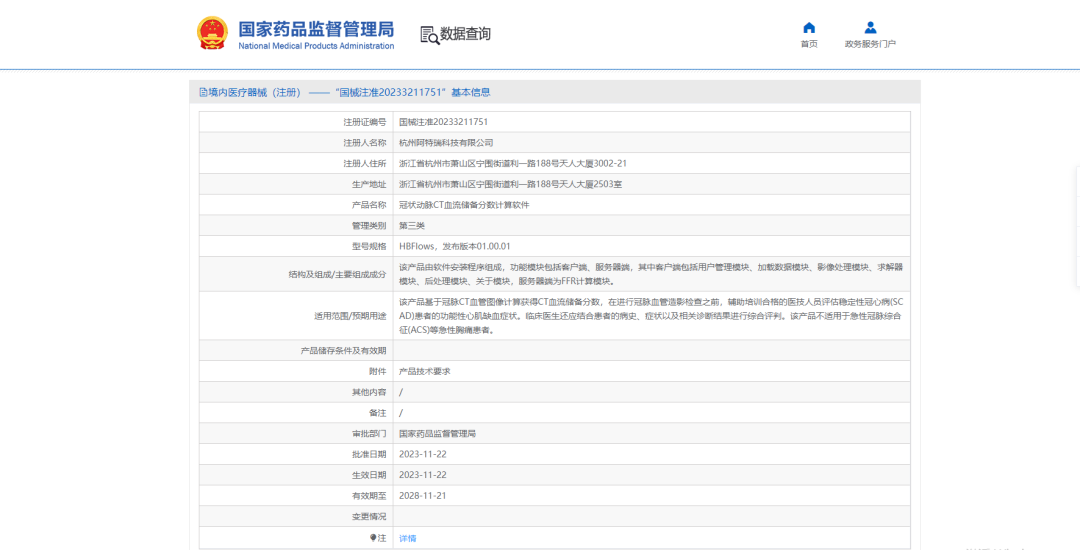Click the 审批部门 value cell

pyautogui.click(x=437, y=434)
